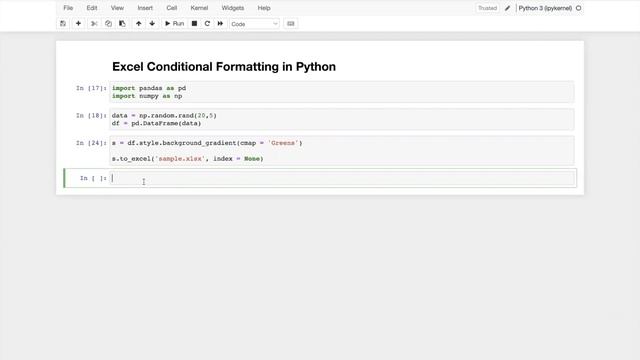640x360 pixels.
Task: Open the Edit menu
Action: pyautogui.click(x=92, y=8)
